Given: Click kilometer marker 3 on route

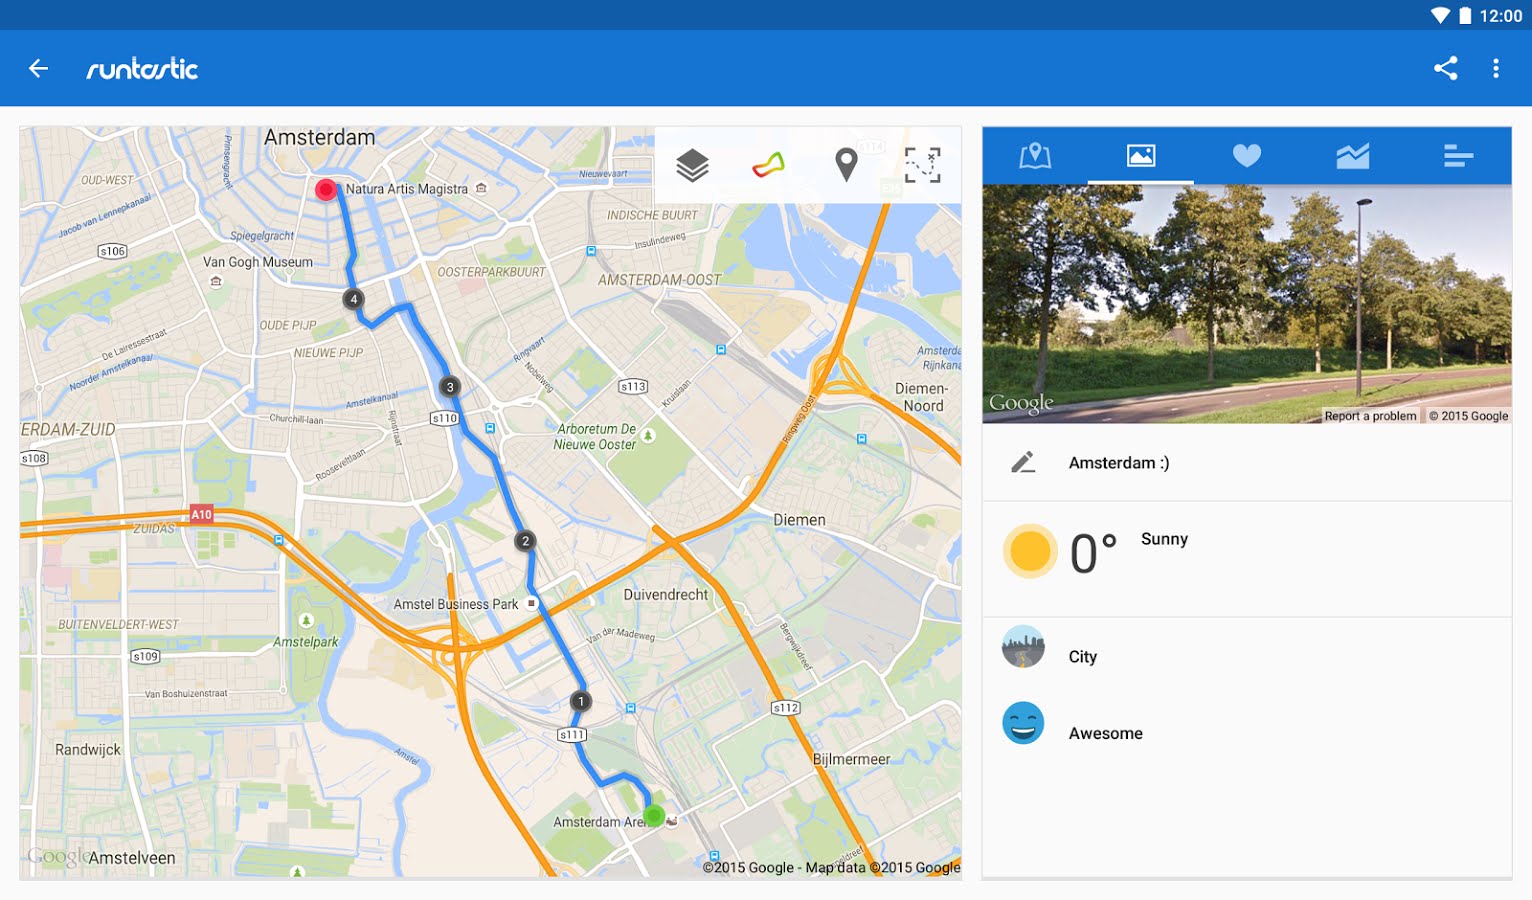Looking at the screenshot, I should pos(450,387).
